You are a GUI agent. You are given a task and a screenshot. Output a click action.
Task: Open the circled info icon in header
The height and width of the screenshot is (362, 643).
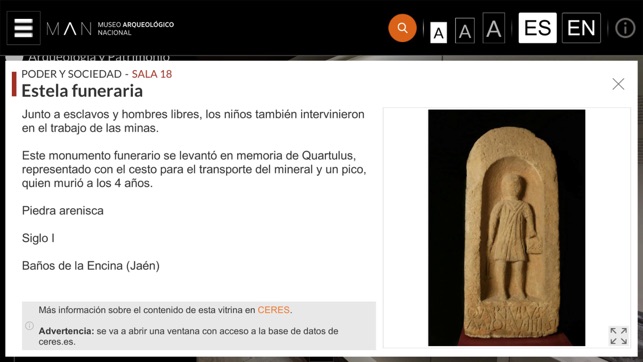[625, 29]
